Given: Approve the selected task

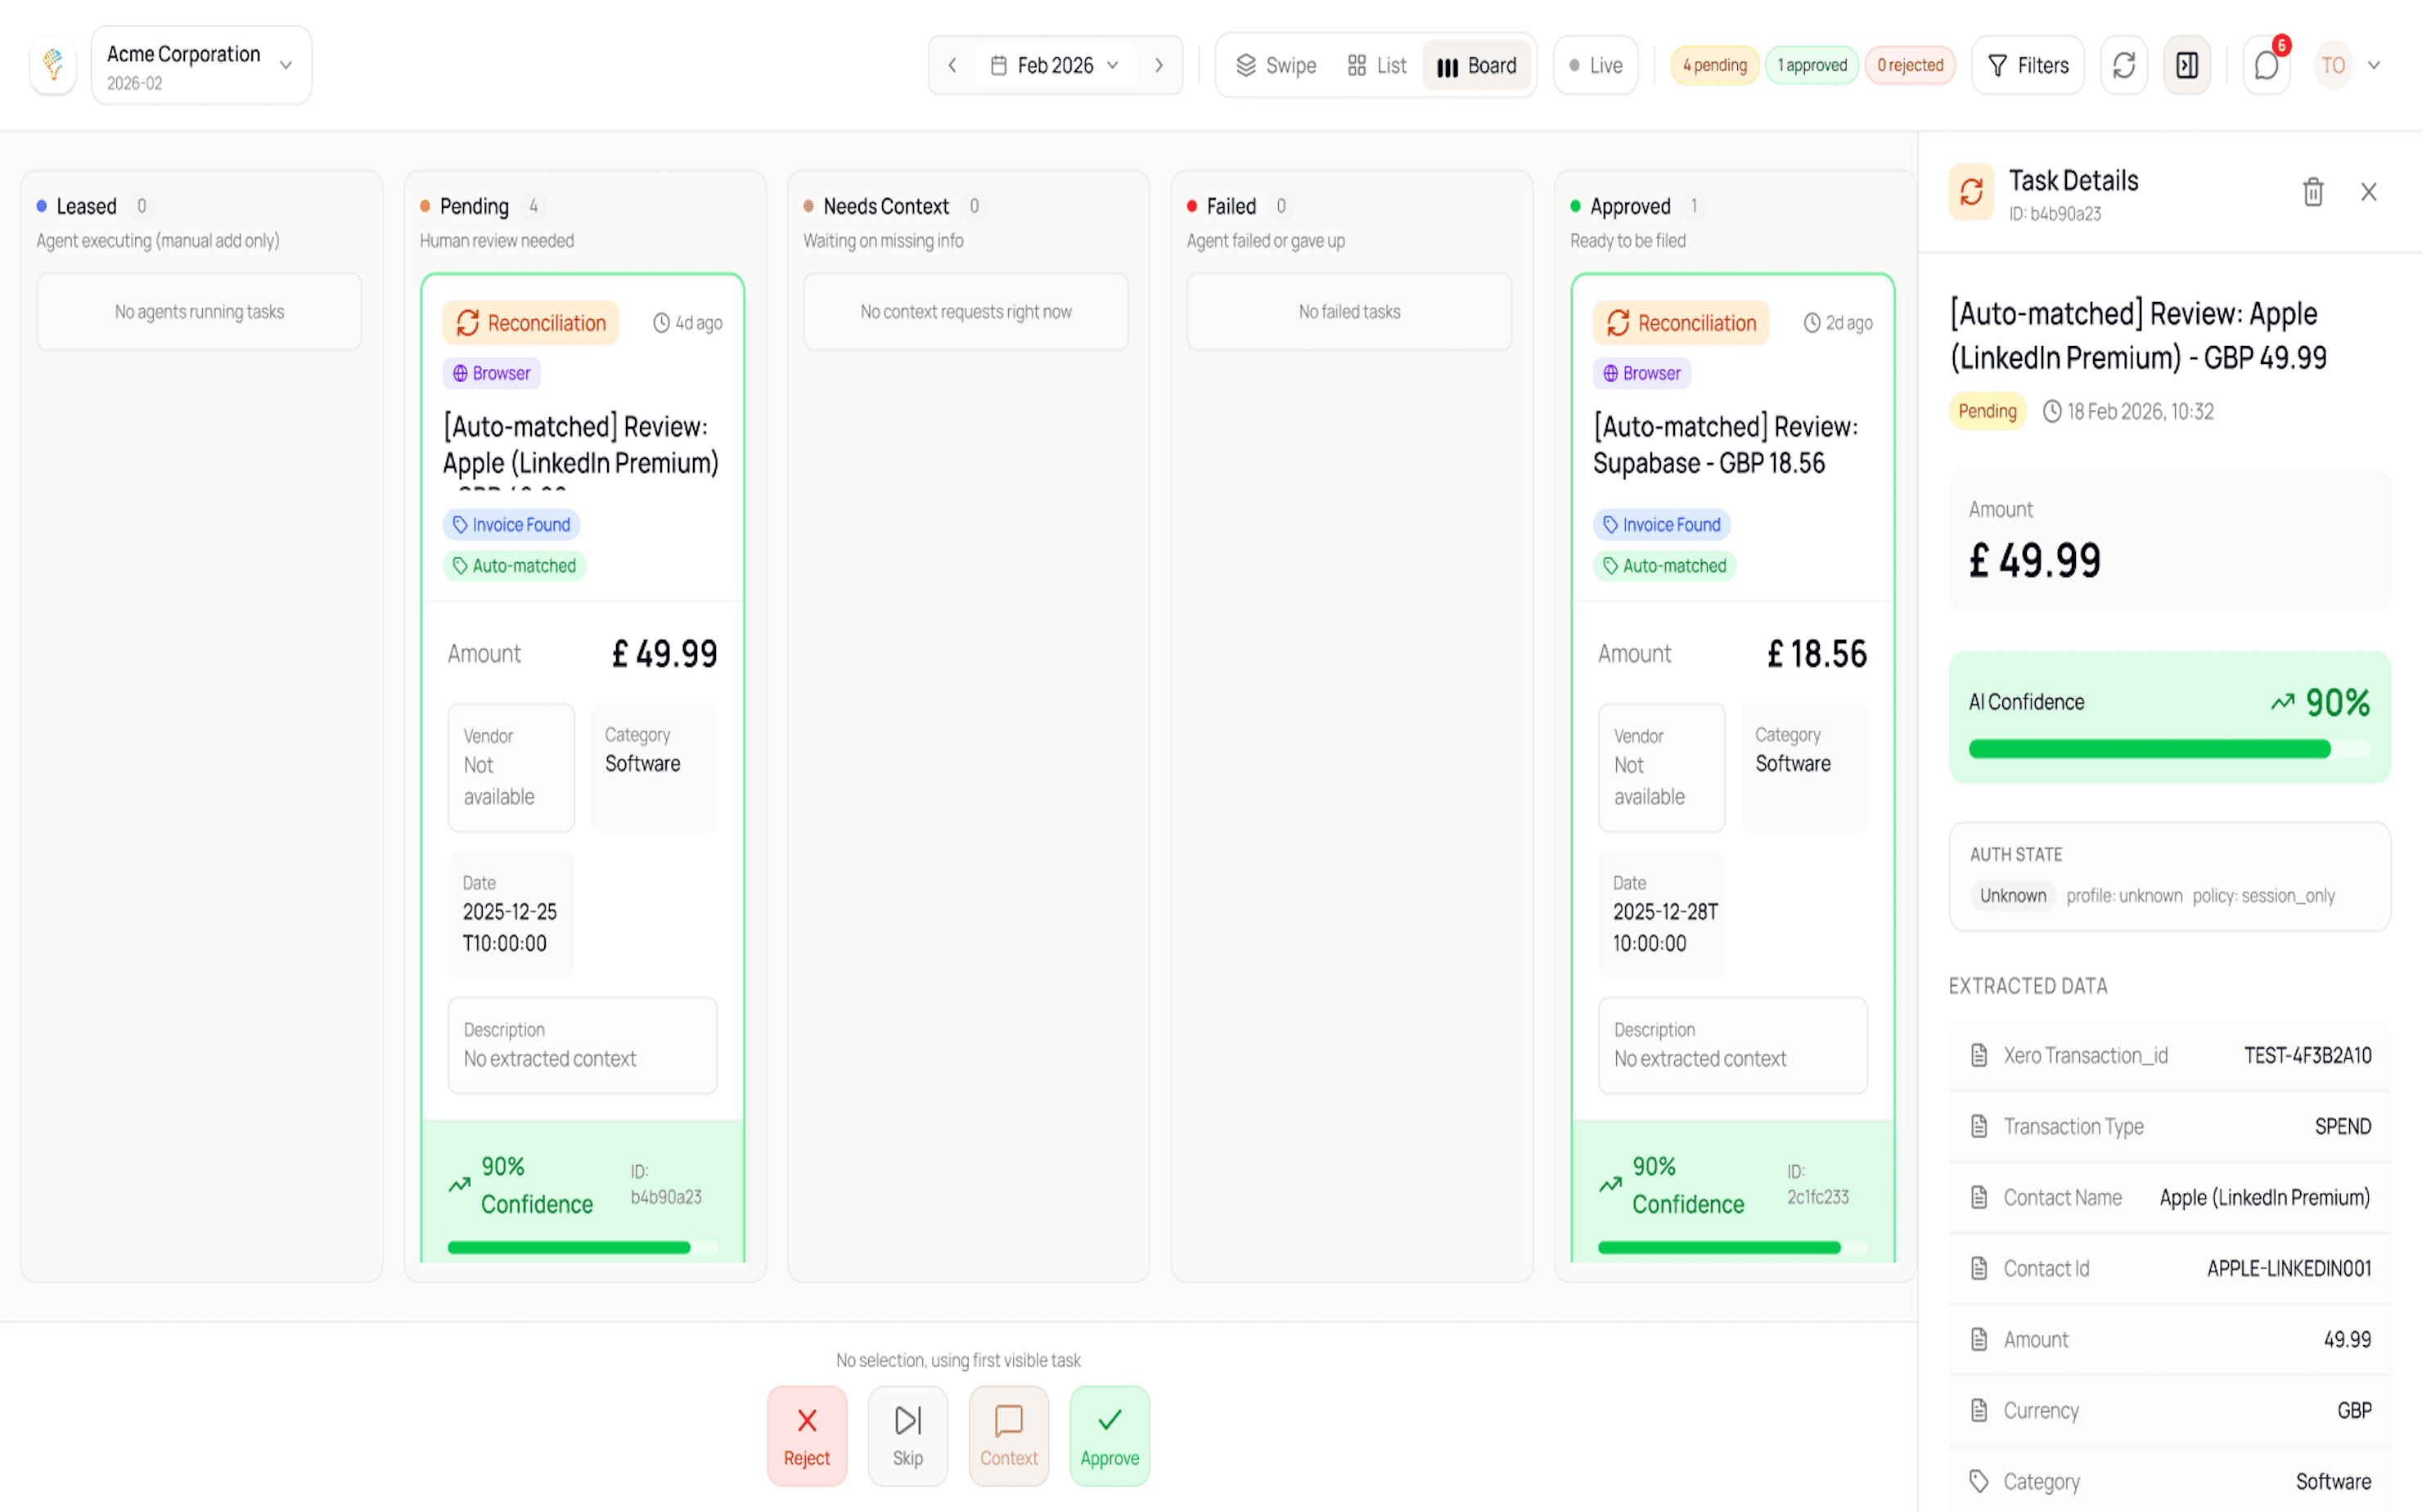Looking at the screenshot, I should [1109, 1435].
